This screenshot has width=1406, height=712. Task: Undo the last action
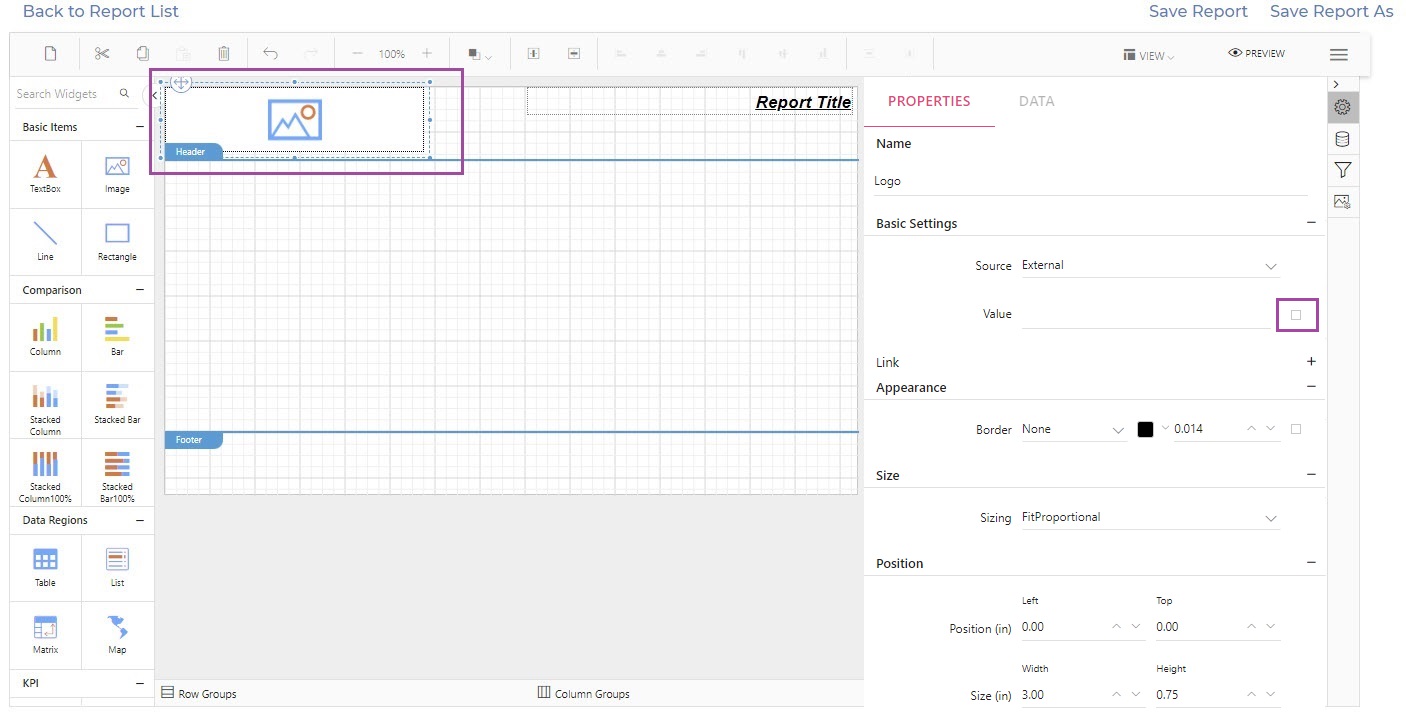[270, 53]
